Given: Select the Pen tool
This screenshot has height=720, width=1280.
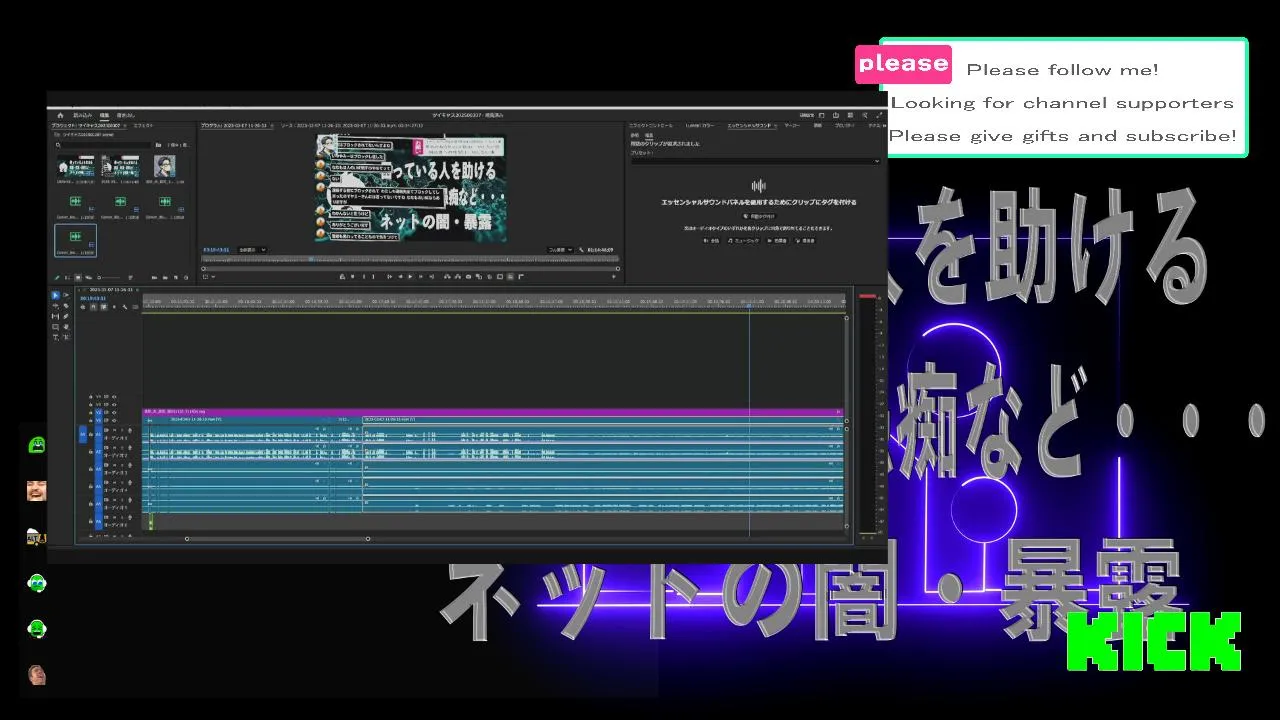Looking at the screenshot, I should pyautogui.click(x=66, y=316).
